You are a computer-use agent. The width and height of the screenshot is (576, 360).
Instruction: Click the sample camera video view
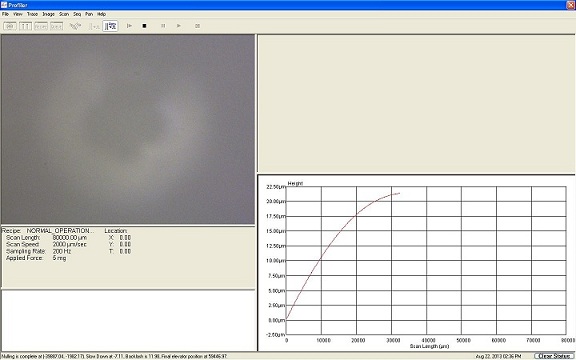click(x=128, y=129)
